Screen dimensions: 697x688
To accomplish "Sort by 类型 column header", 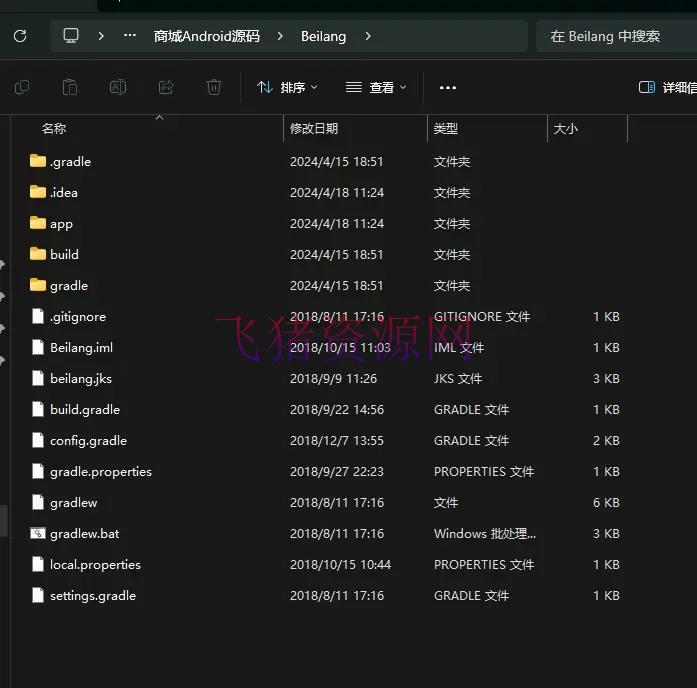I will 446,128.
